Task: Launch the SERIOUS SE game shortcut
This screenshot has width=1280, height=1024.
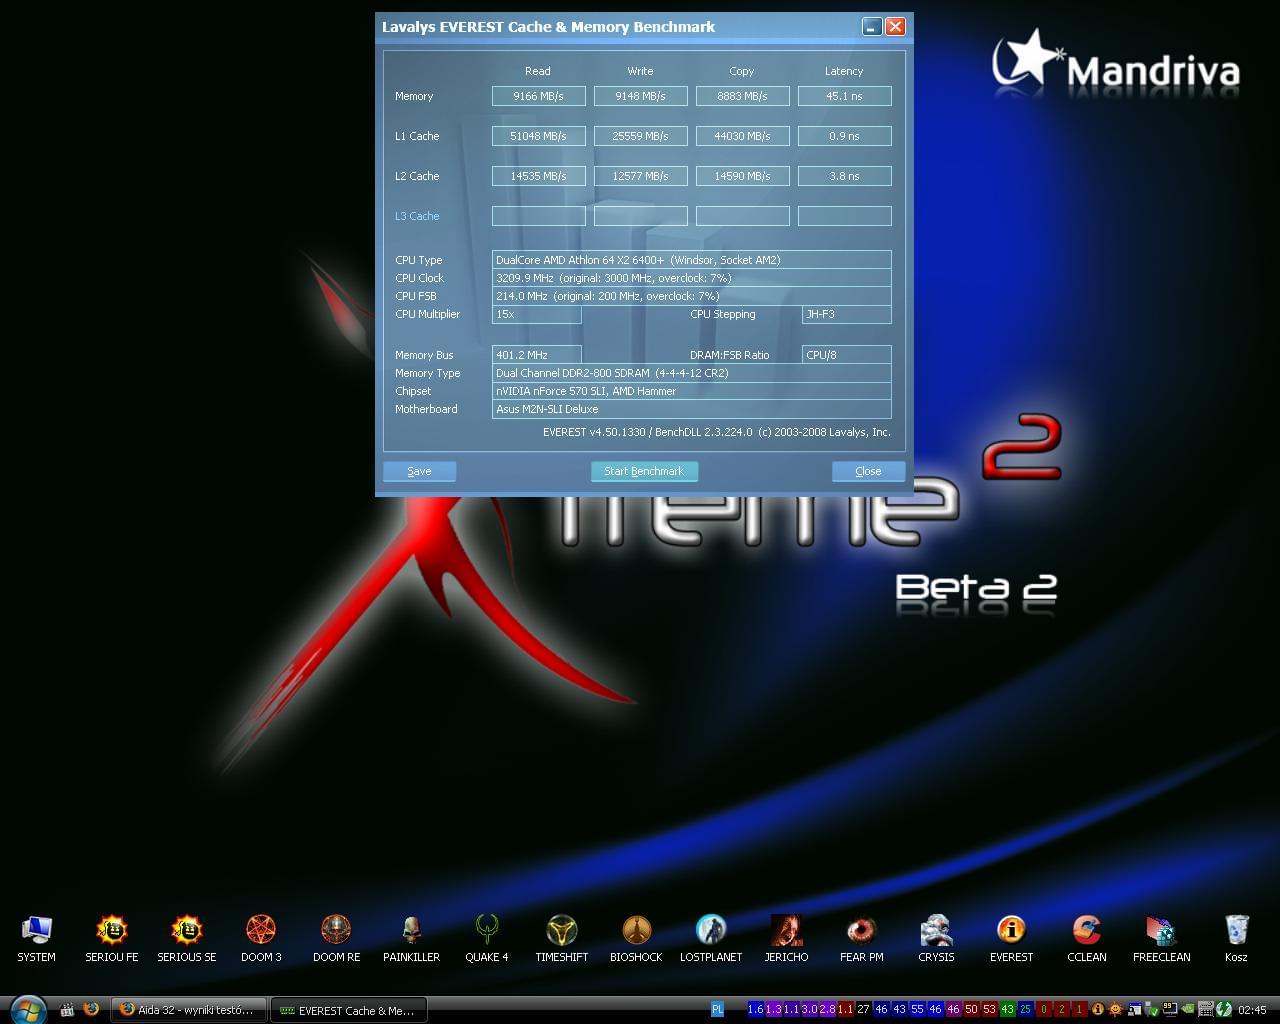Action: (186, 938)
